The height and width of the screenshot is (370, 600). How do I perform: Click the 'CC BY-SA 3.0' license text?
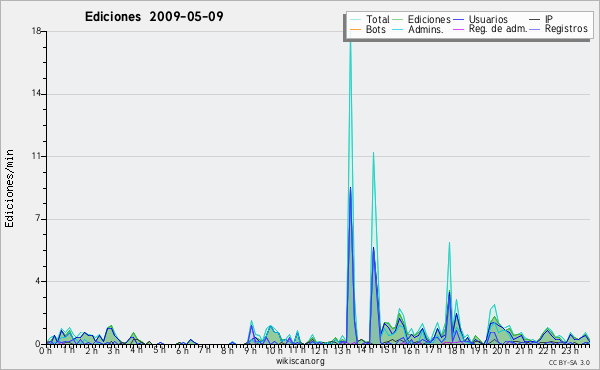(x=569, y=363)
